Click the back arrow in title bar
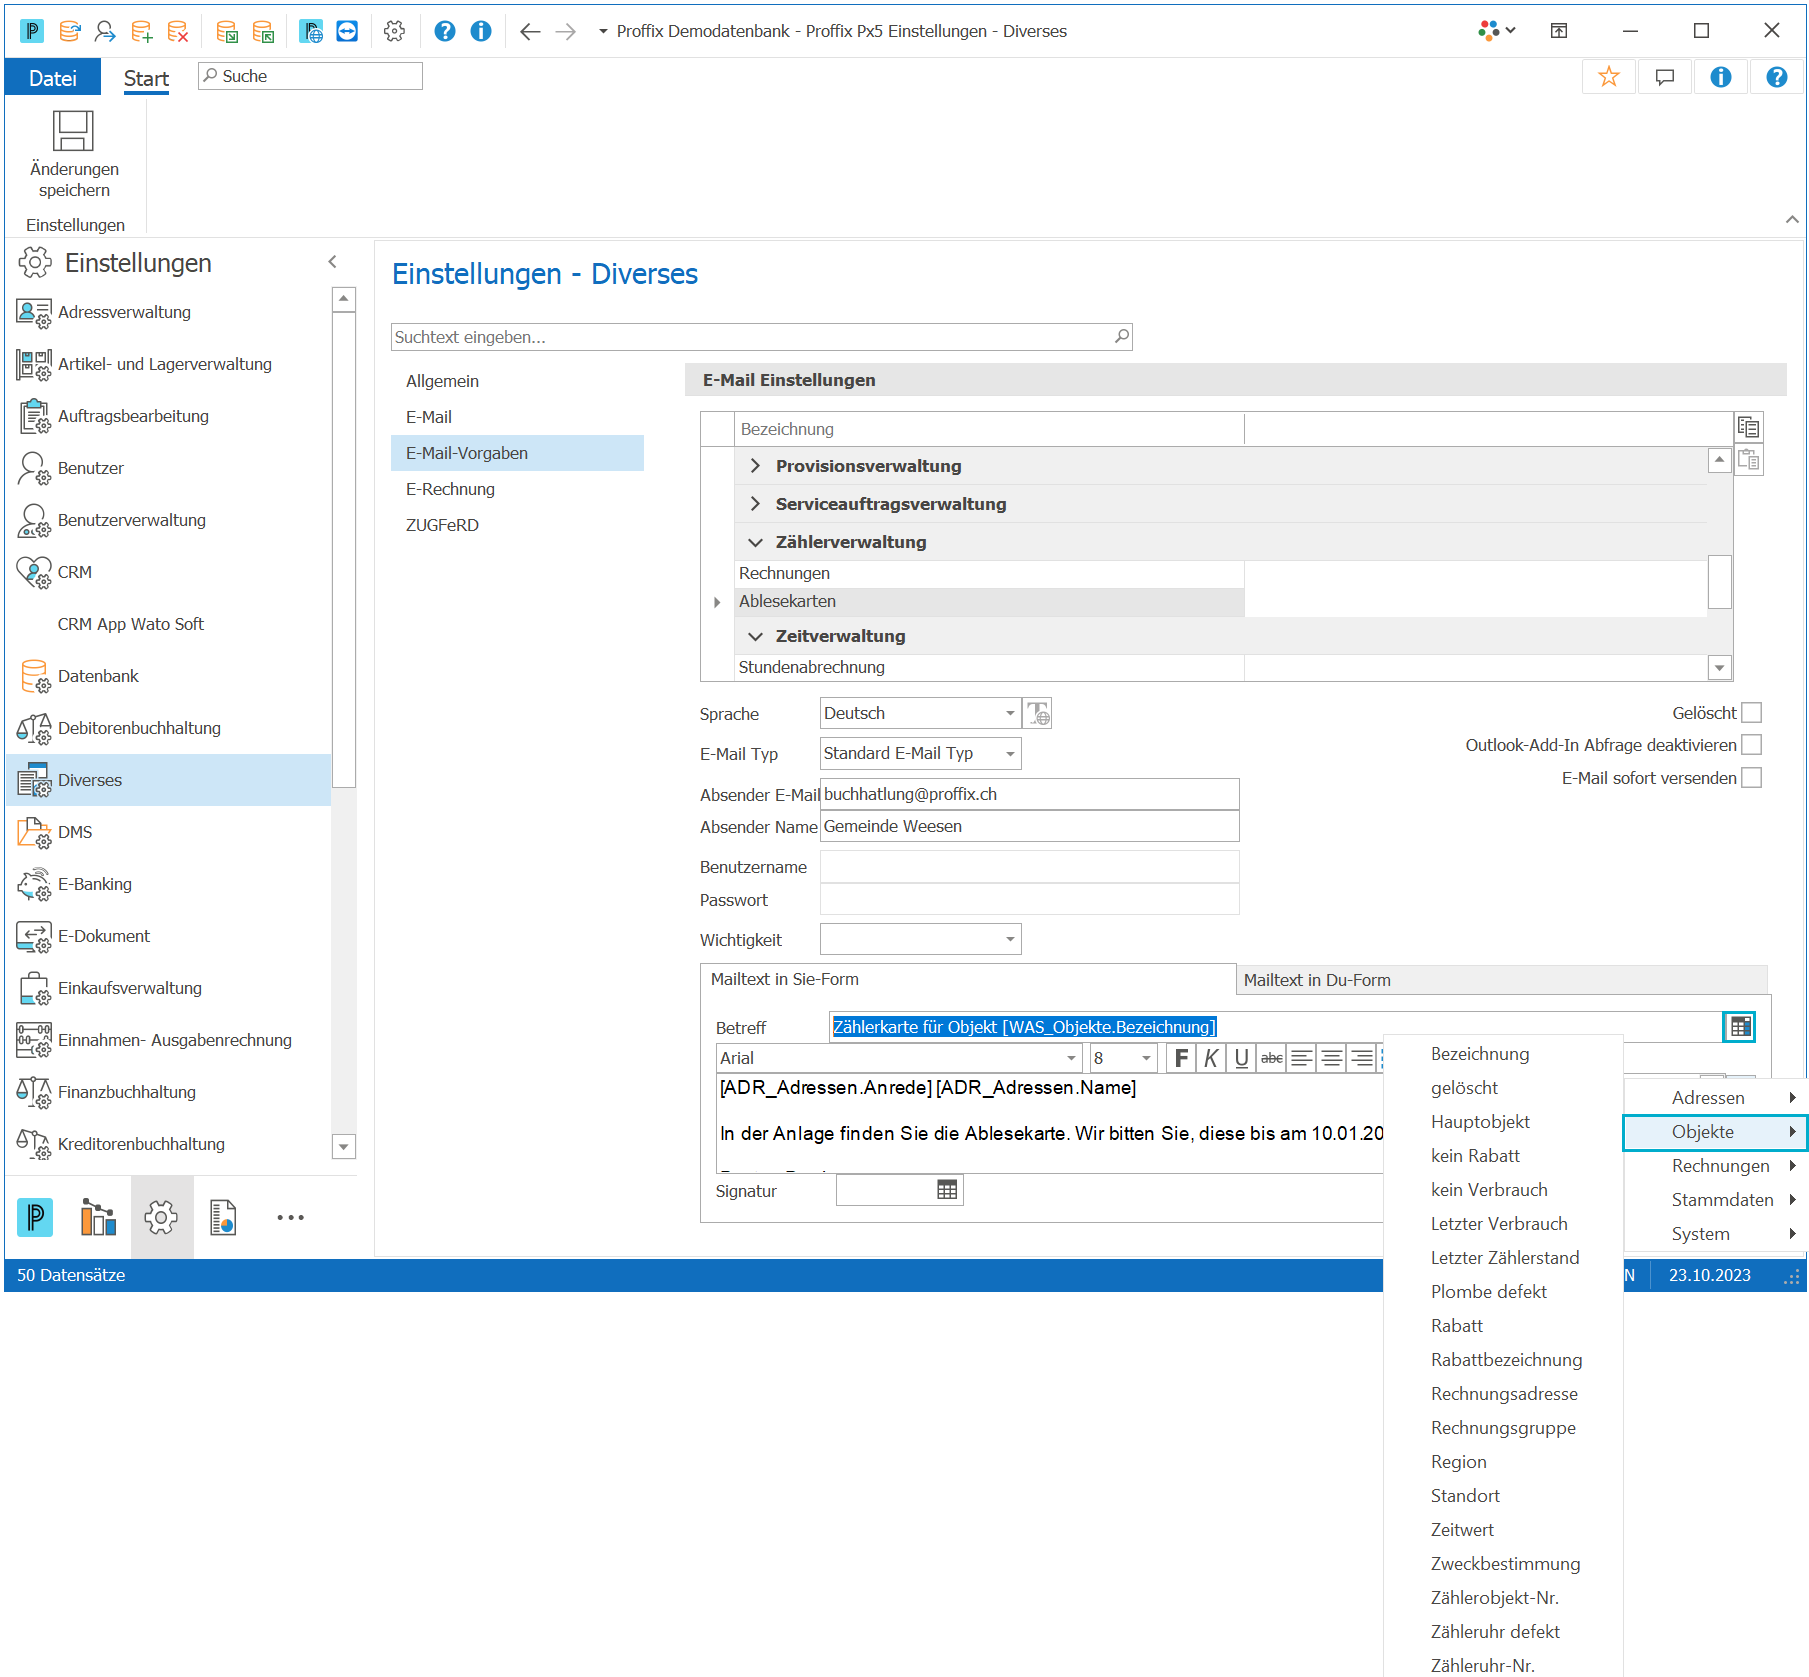Viewport: 1809px width, 1677px height. [x=530, y=32]
